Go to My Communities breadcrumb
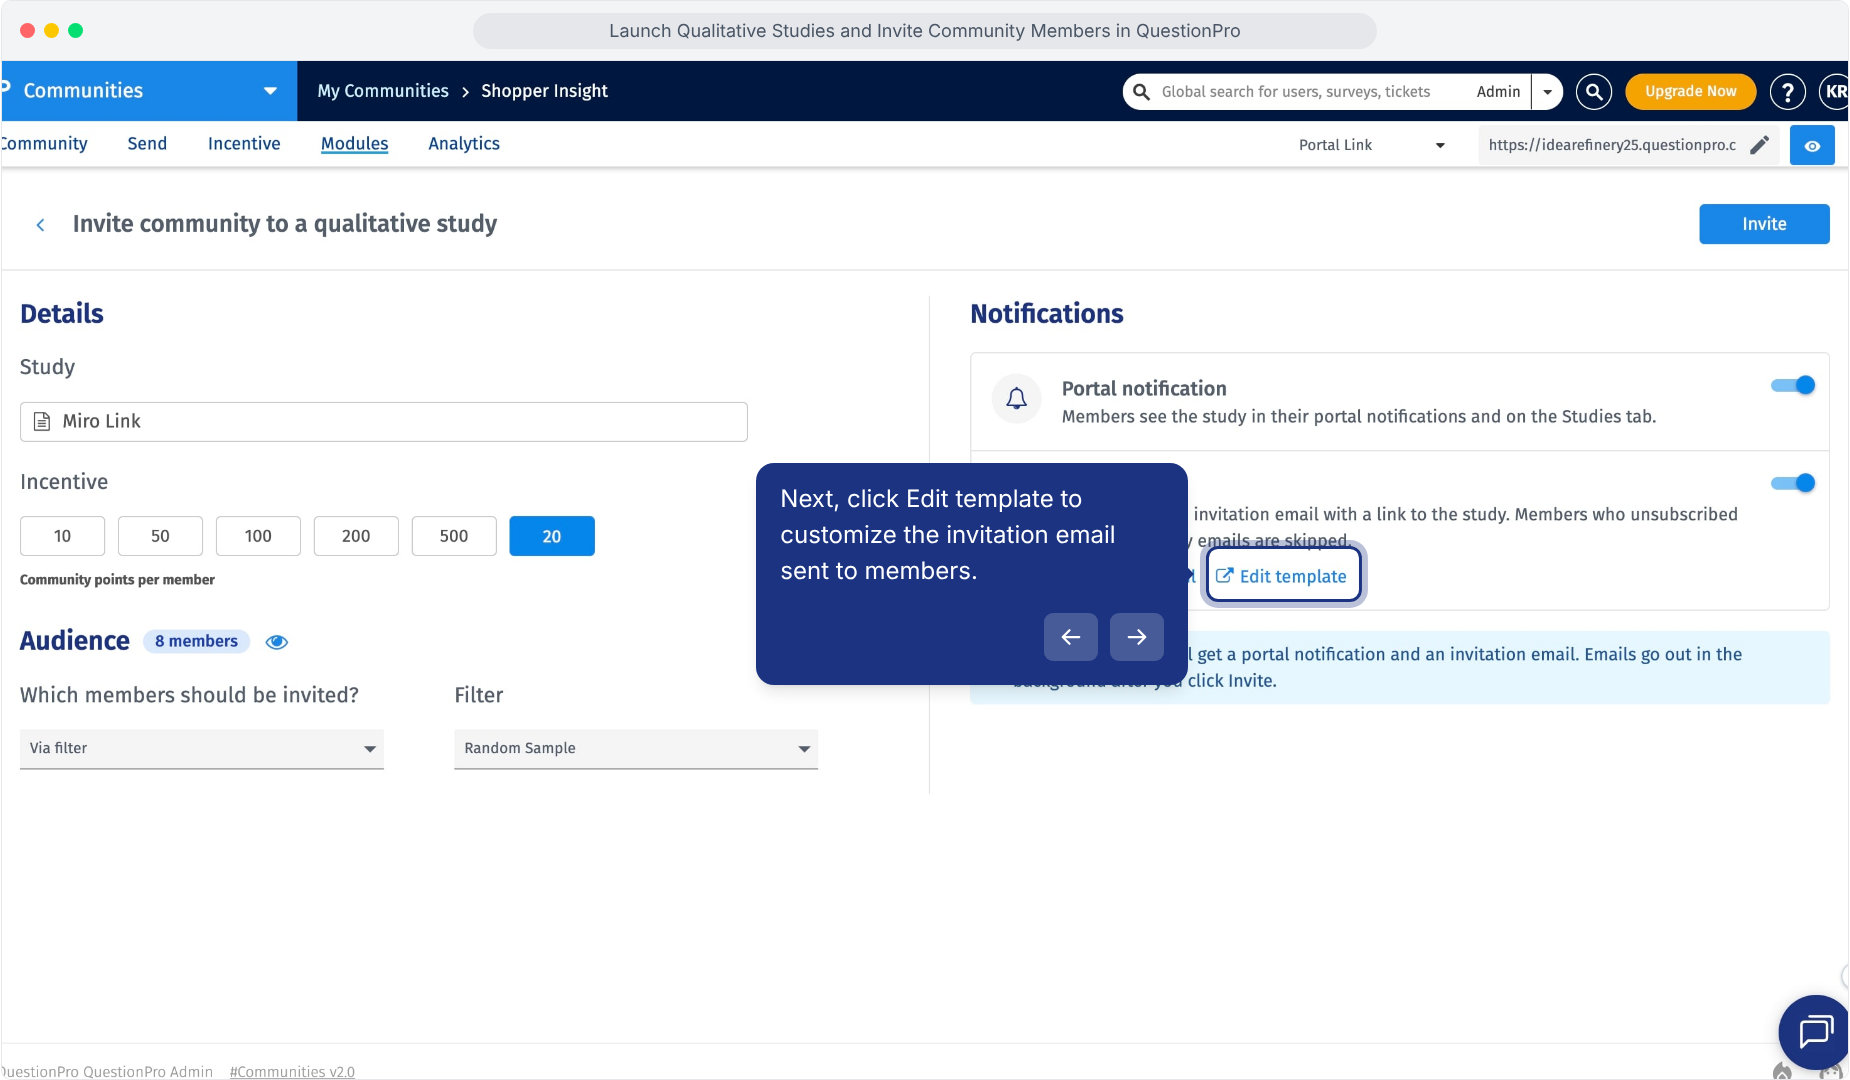The image size is (1850, 1080). click(x=383, y=91)
